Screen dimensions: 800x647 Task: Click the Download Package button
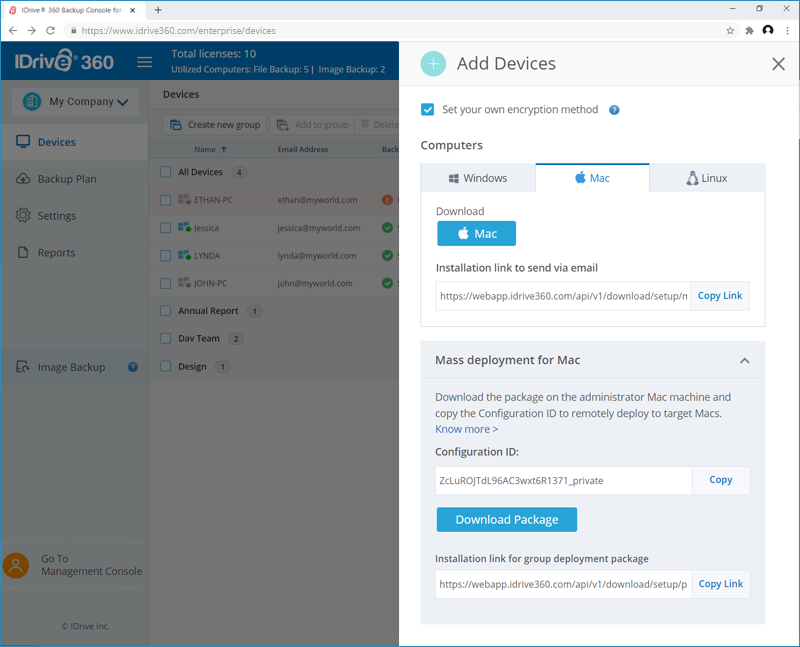[507, 519]
